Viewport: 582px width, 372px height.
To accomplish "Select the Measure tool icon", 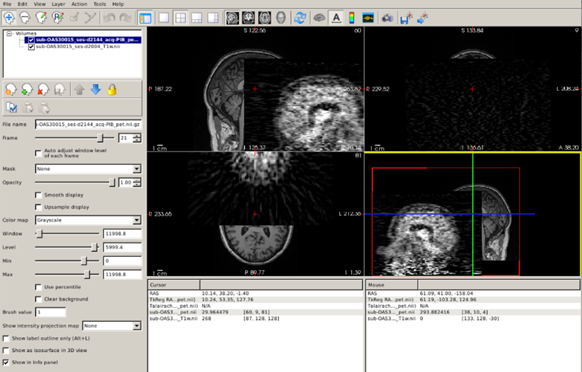I will tap(25, 17).
